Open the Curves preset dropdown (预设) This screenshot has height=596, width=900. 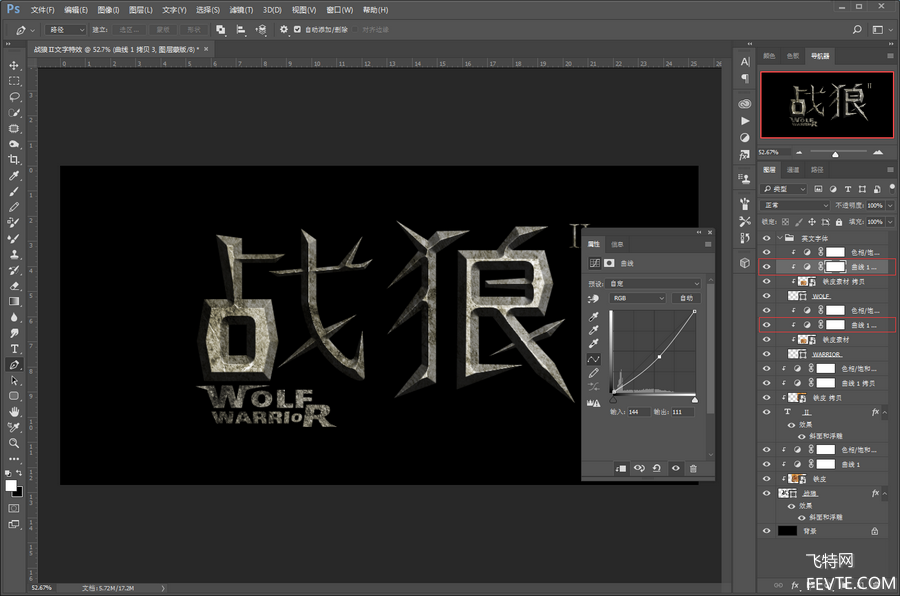click(655, 284)
